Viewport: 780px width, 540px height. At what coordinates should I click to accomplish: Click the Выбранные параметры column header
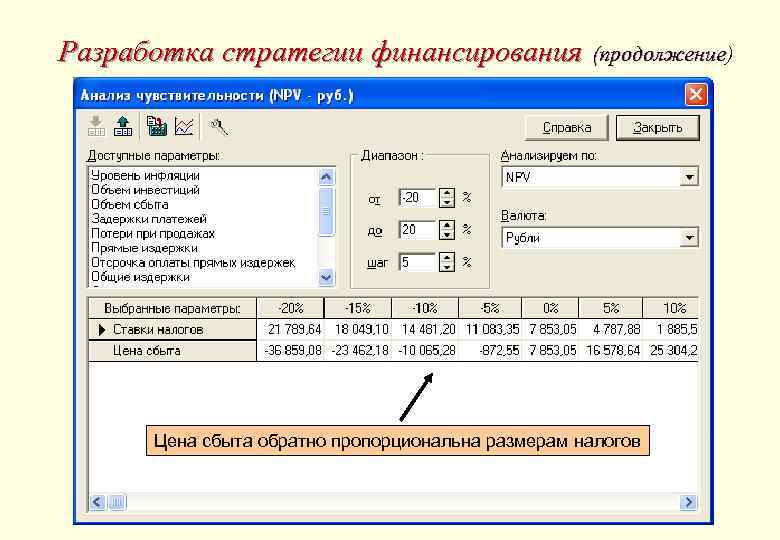tap(172, 308)
